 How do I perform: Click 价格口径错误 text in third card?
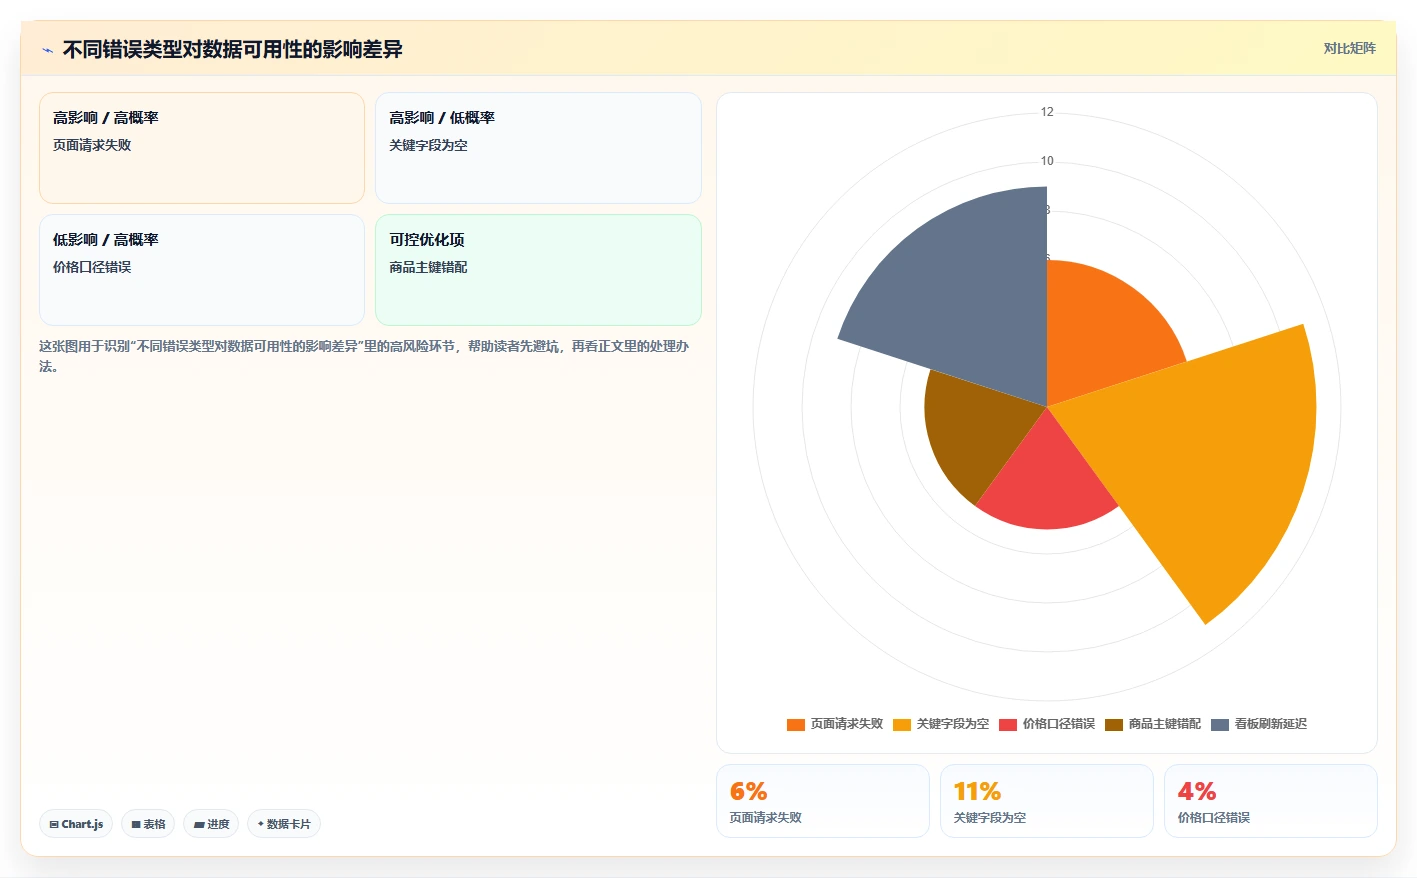click(92, 267)
